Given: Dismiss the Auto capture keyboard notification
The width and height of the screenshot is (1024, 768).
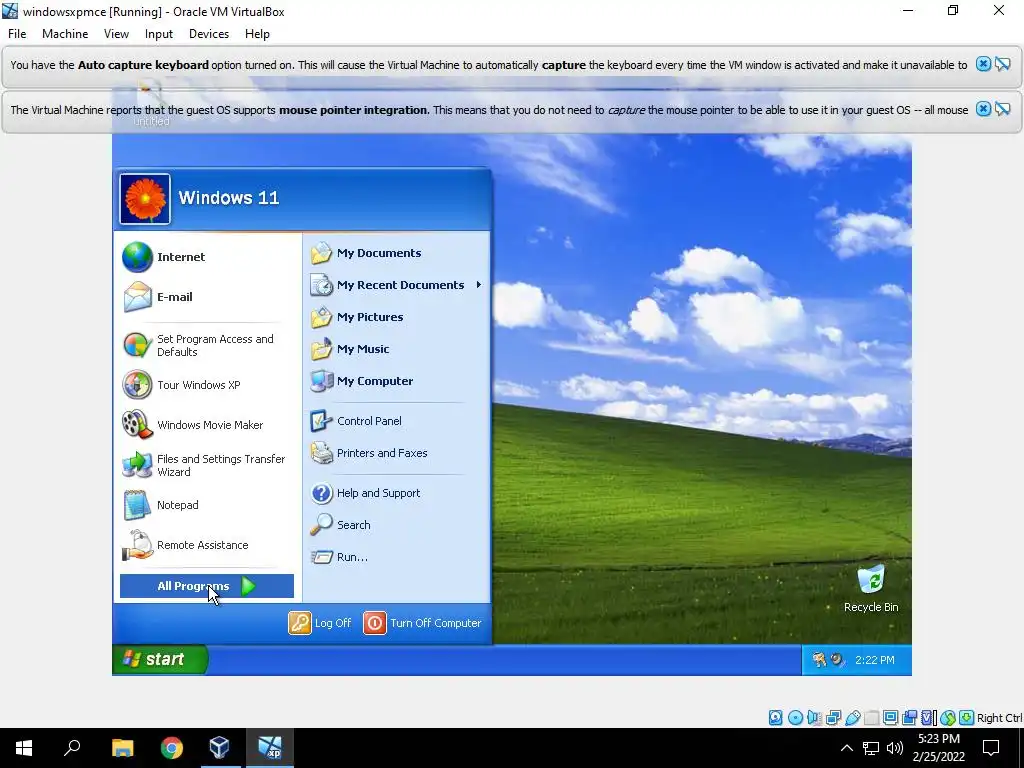Looking at the screenshot, I should 983,64.
